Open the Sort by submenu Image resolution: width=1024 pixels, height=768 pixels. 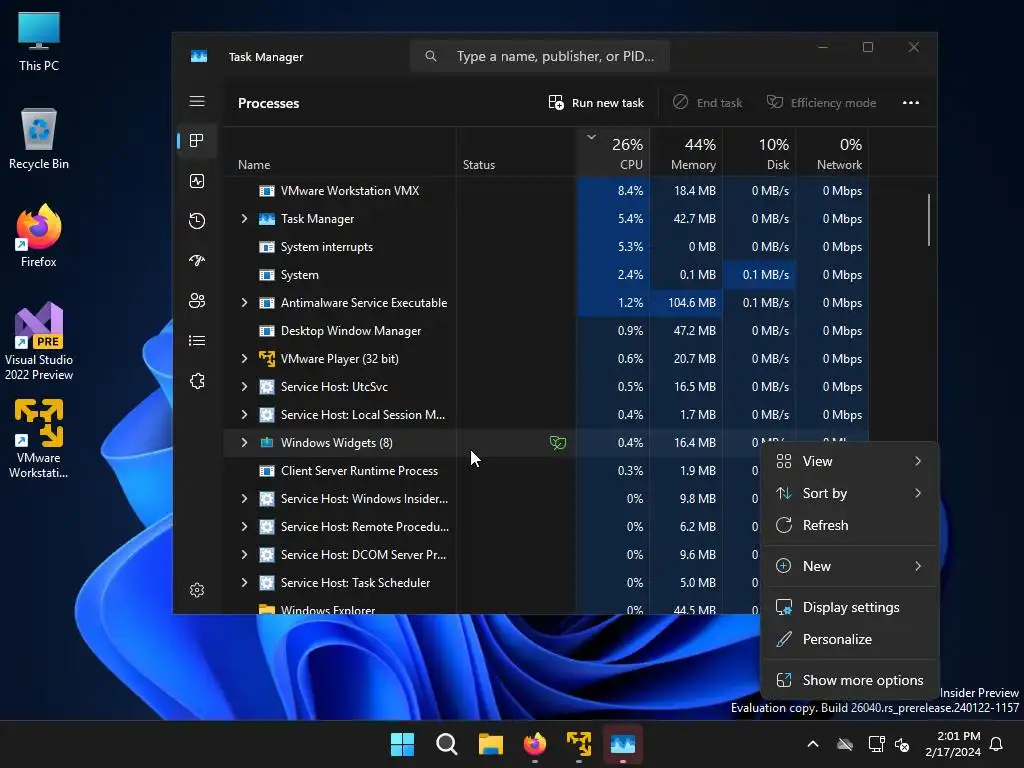tap(850, 493)
